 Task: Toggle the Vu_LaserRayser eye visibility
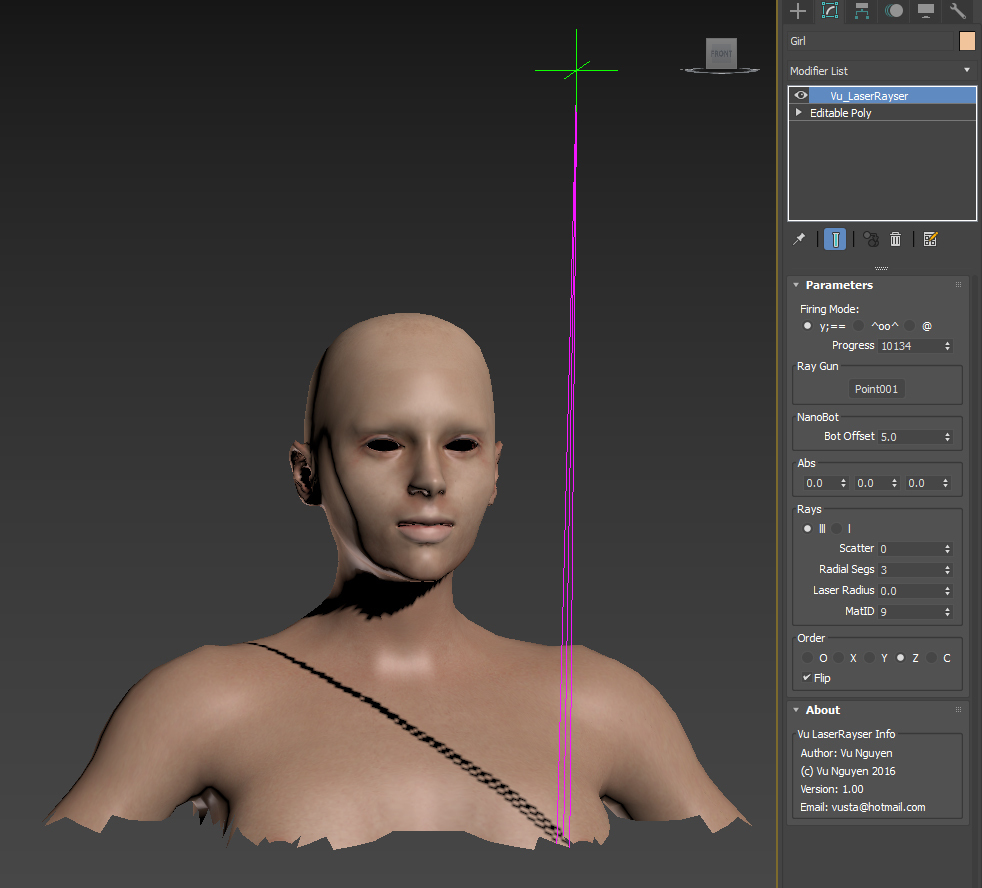tap(800, 95)
